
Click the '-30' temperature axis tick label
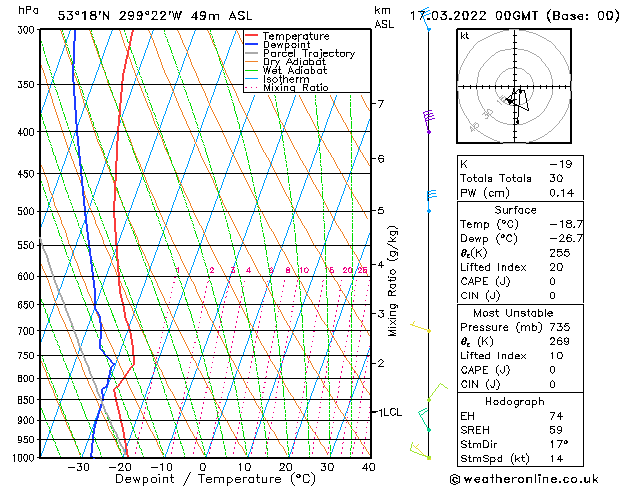tap(78, 467)
